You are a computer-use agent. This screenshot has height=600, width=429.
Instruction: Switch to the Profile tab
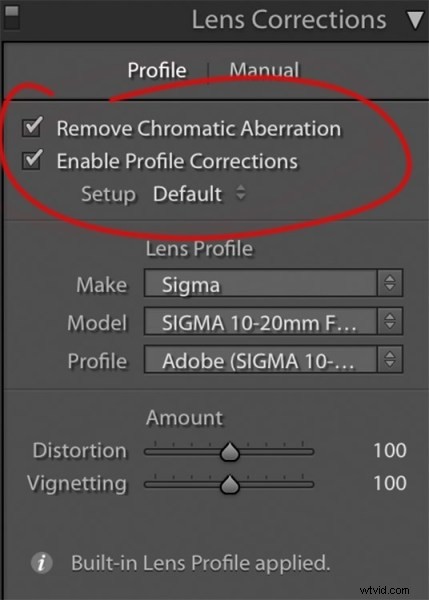157,70
